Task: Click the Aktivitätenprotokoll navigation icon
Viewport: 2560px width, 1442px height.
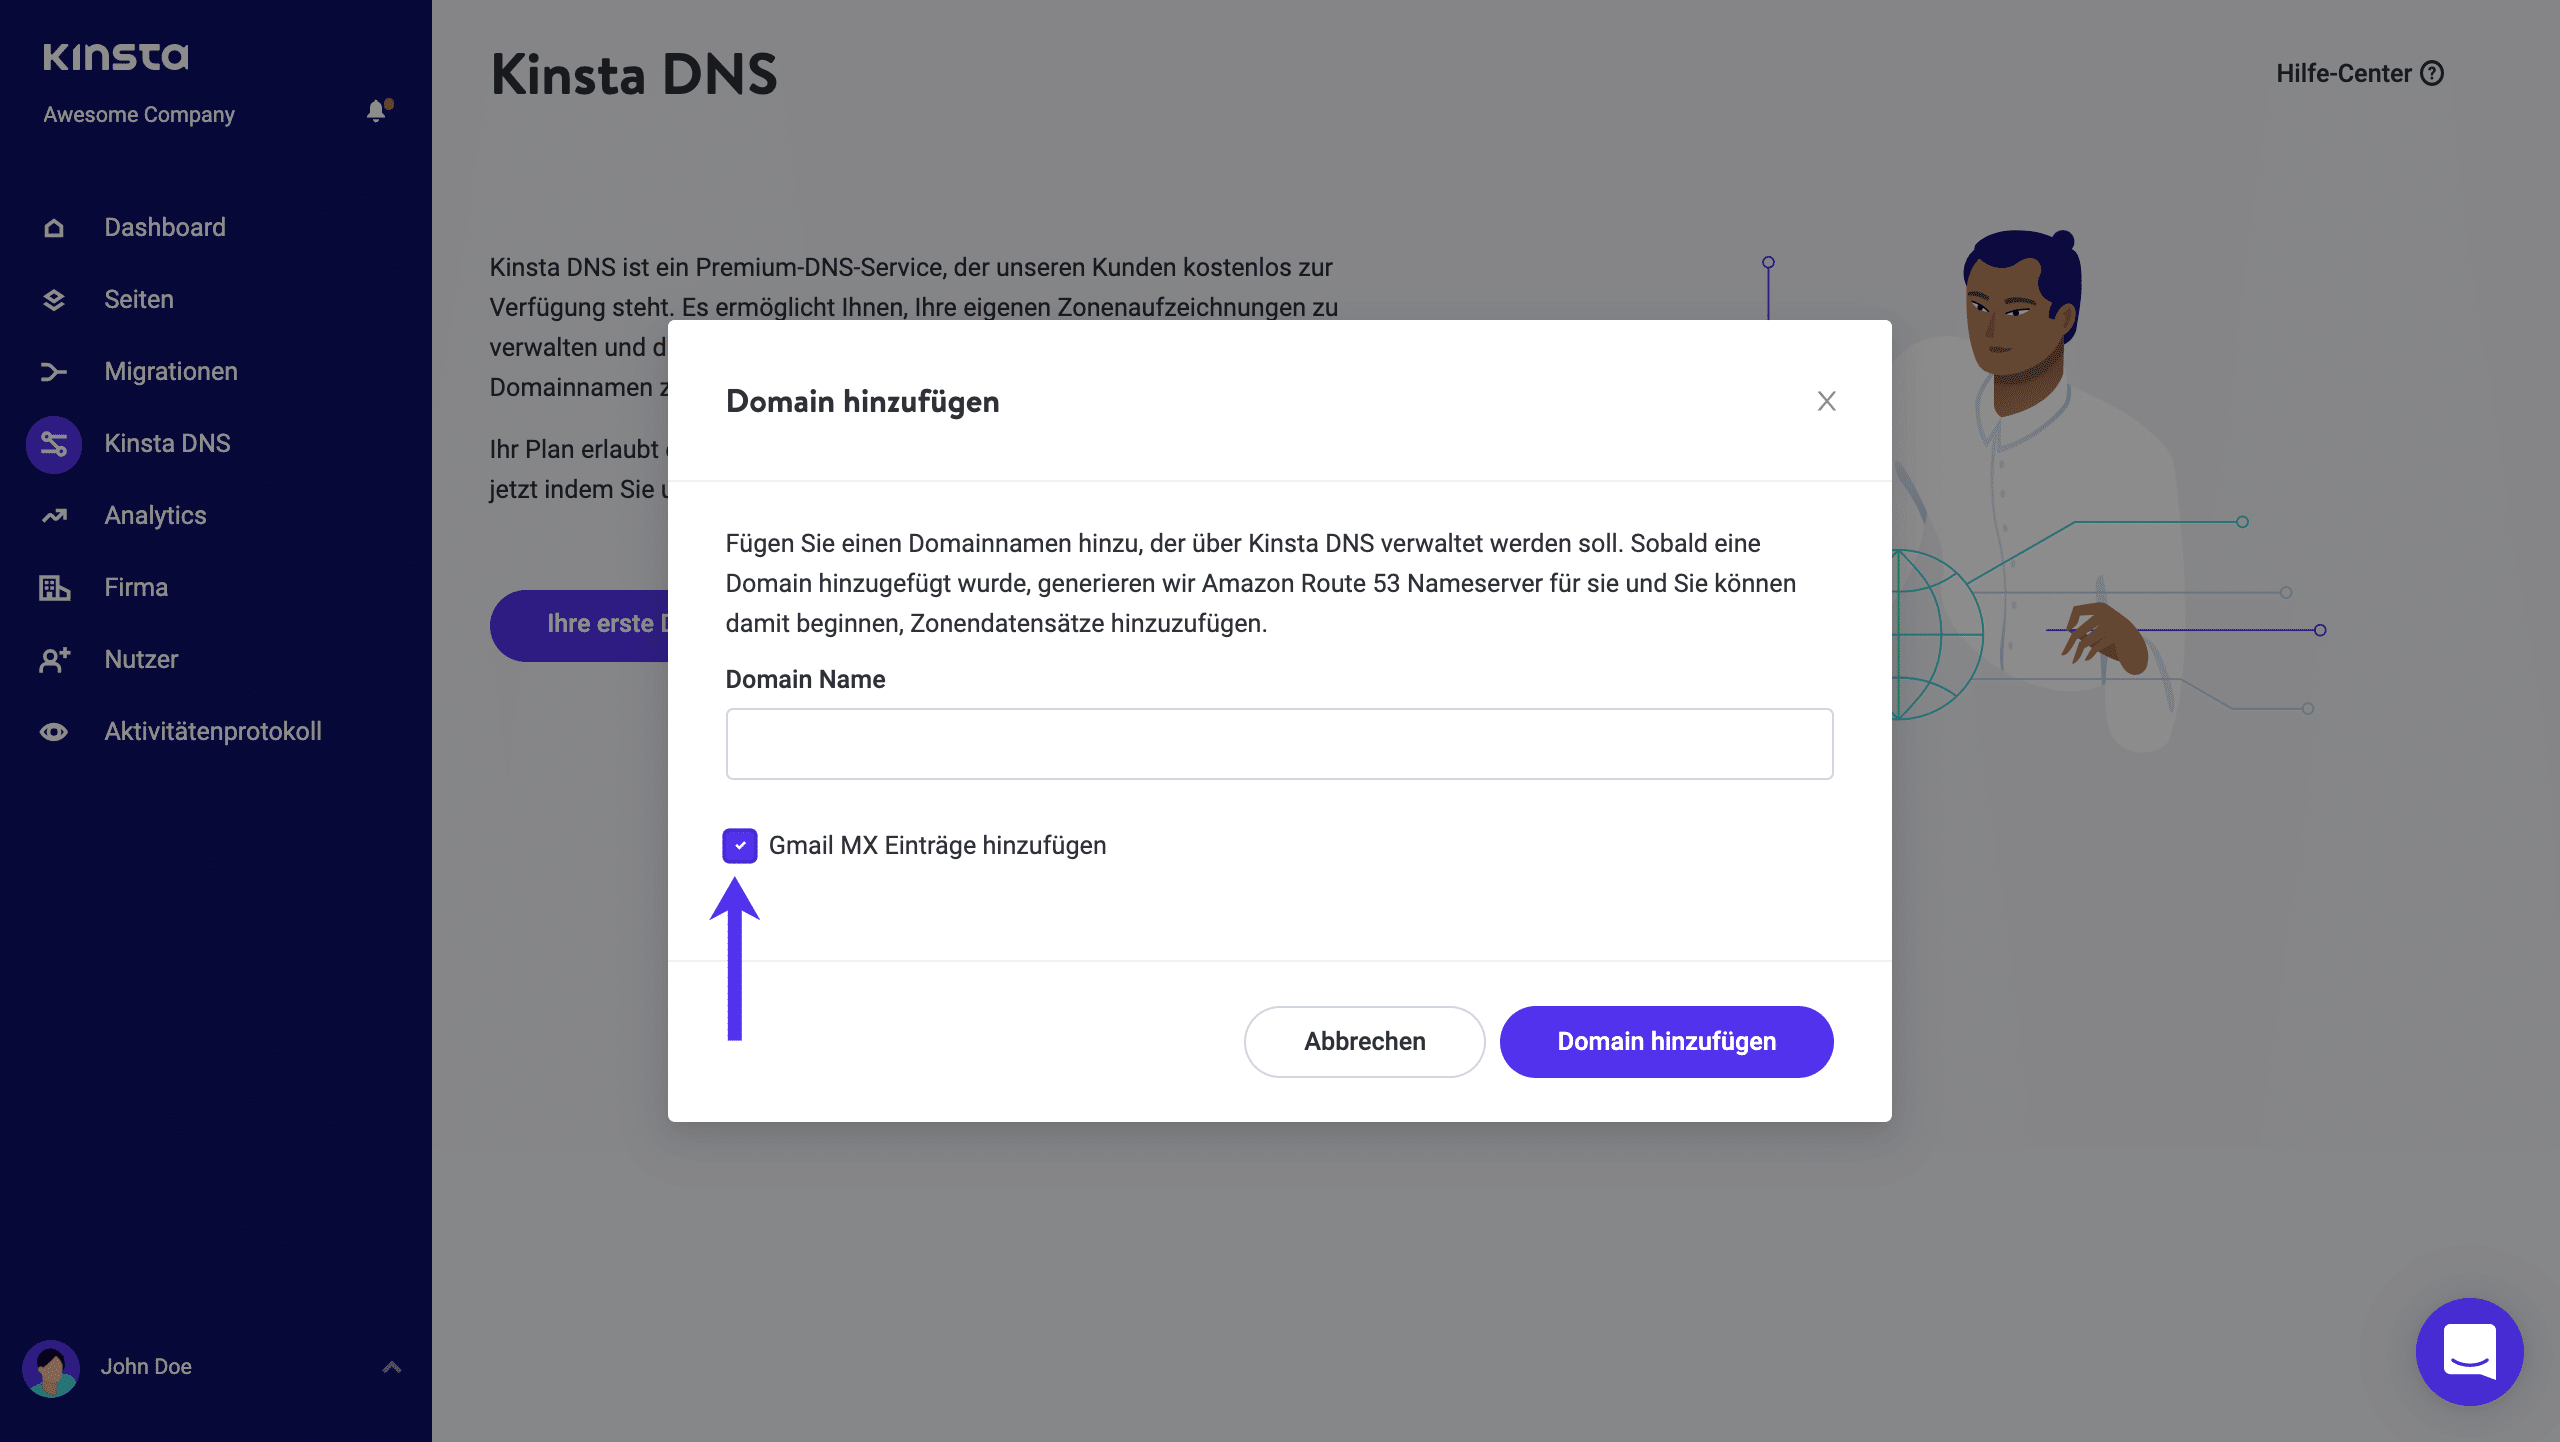Action: pos(53,732)
